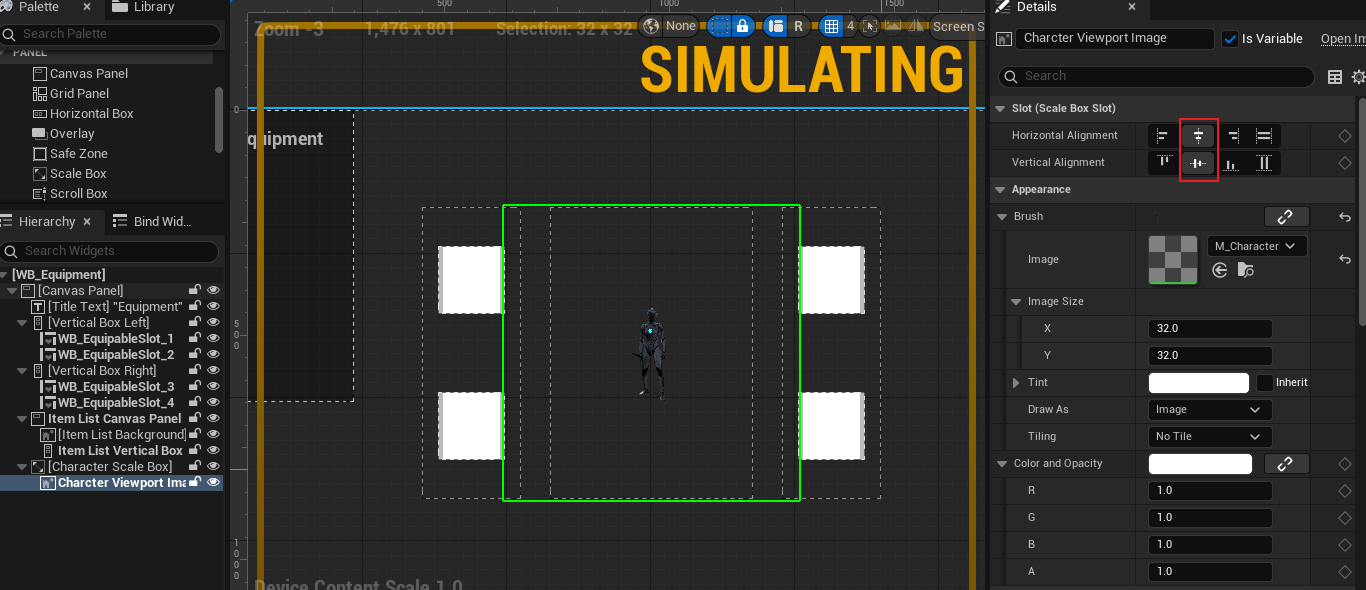Open the Color and Opacity swatch
The width and height of the screenshot is (1366, 590).
1200,464
